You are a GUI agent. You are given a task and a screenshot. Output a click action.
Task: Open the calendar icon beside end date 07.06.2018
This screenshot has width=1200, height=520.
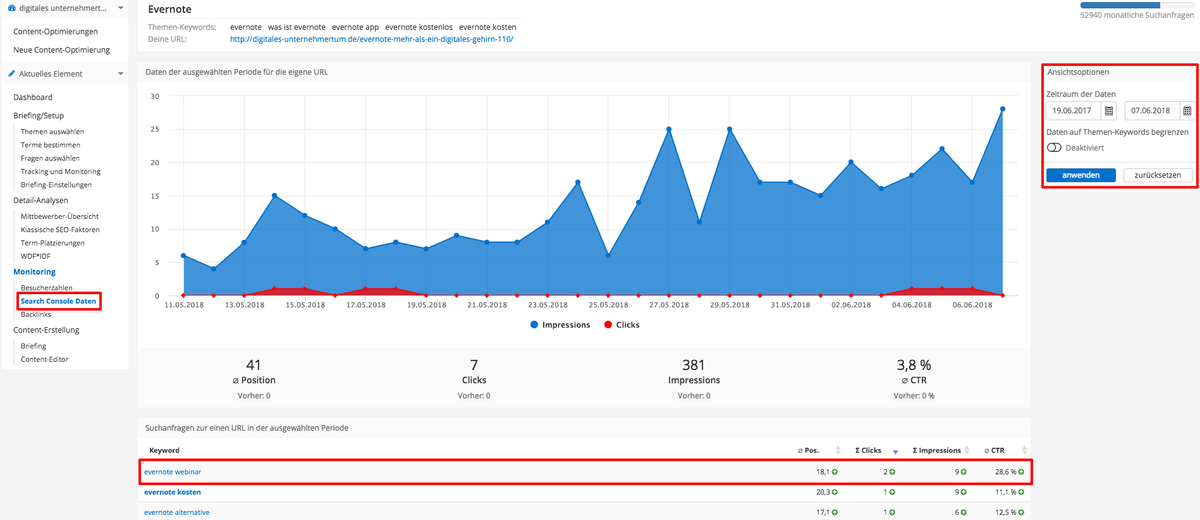(1187, 111)
